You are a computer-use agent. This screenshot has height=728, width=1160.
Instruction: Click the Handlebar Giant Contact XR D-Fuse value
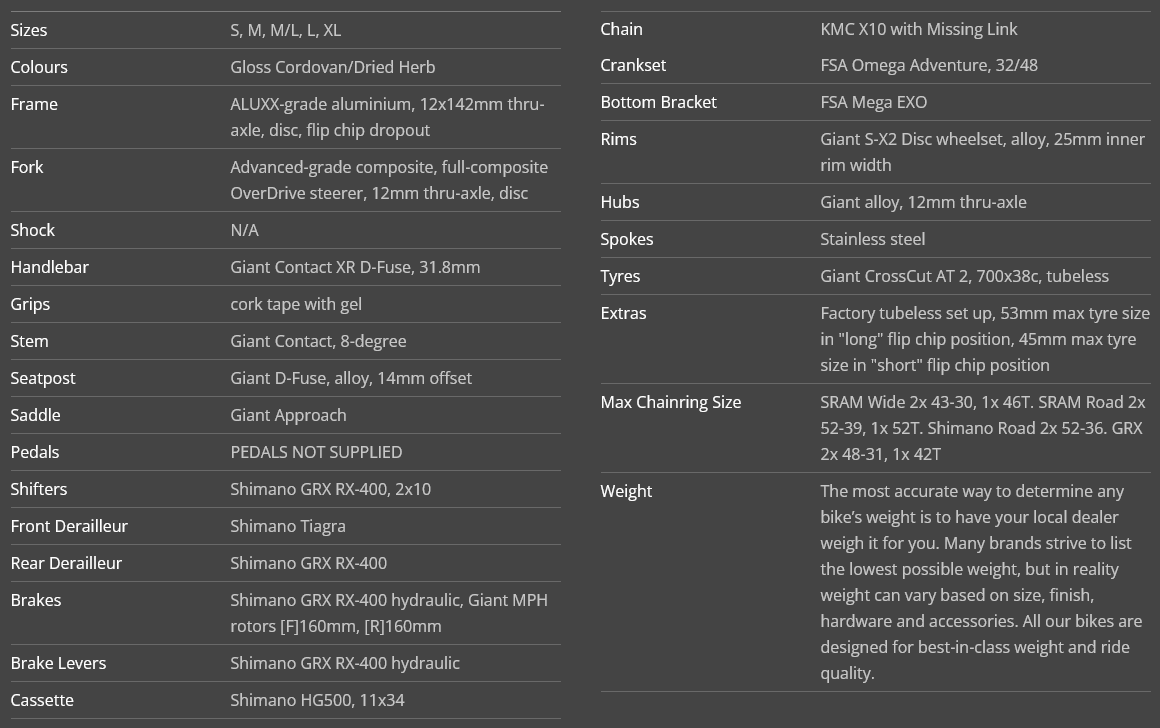(x=355, y=267)
